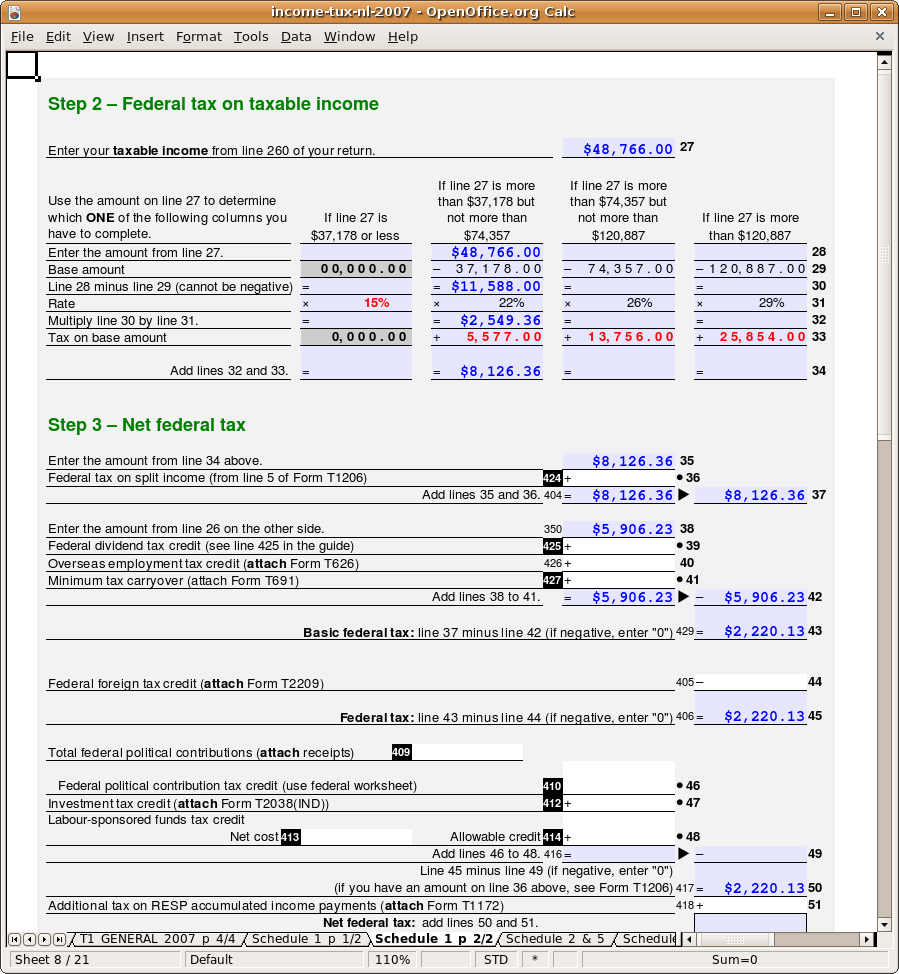Switch to T1 GENERAL 2007 p 4/4 sheet tab
Viewport: 899px width, 974px height.
157,939
